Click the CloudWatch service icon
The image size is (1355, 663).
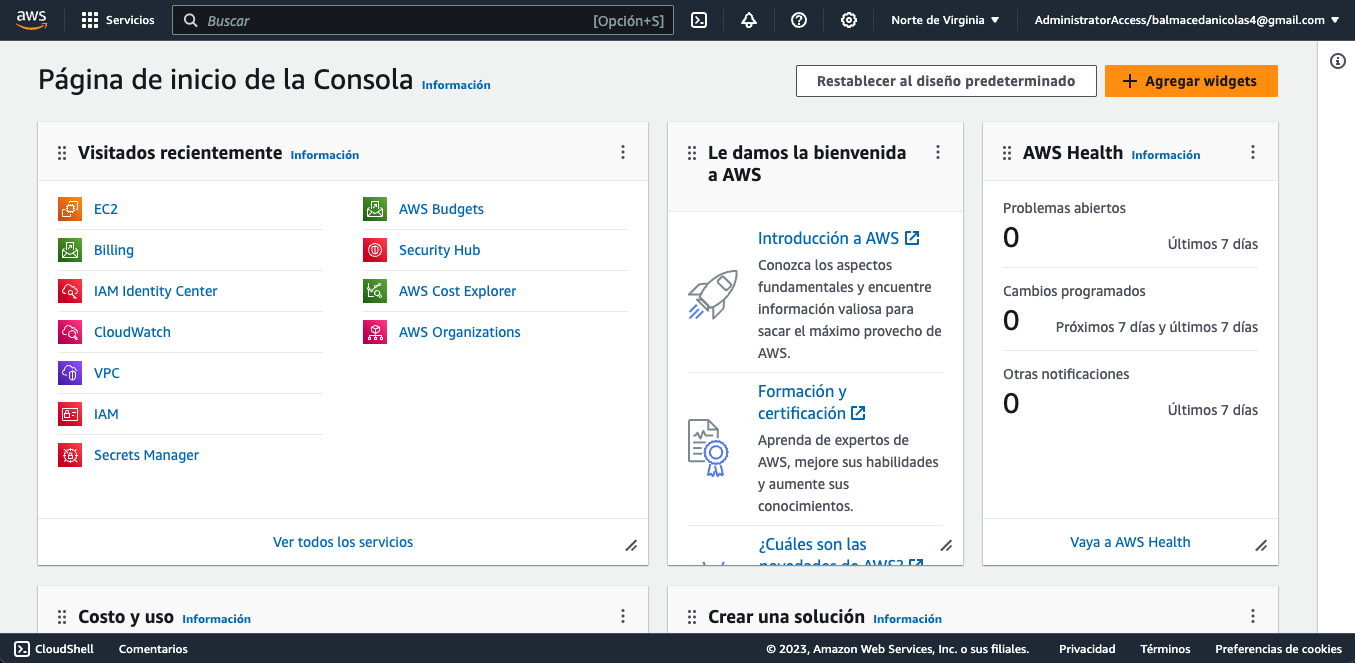(69, 332)
